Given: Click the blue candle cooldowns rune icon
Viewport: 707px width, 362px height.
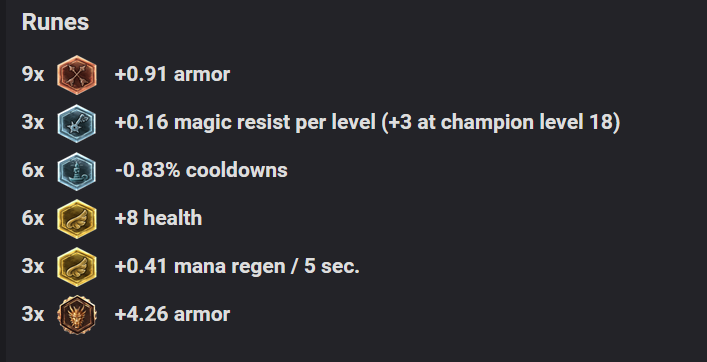Looking at the screenshot, I should 77,171.
